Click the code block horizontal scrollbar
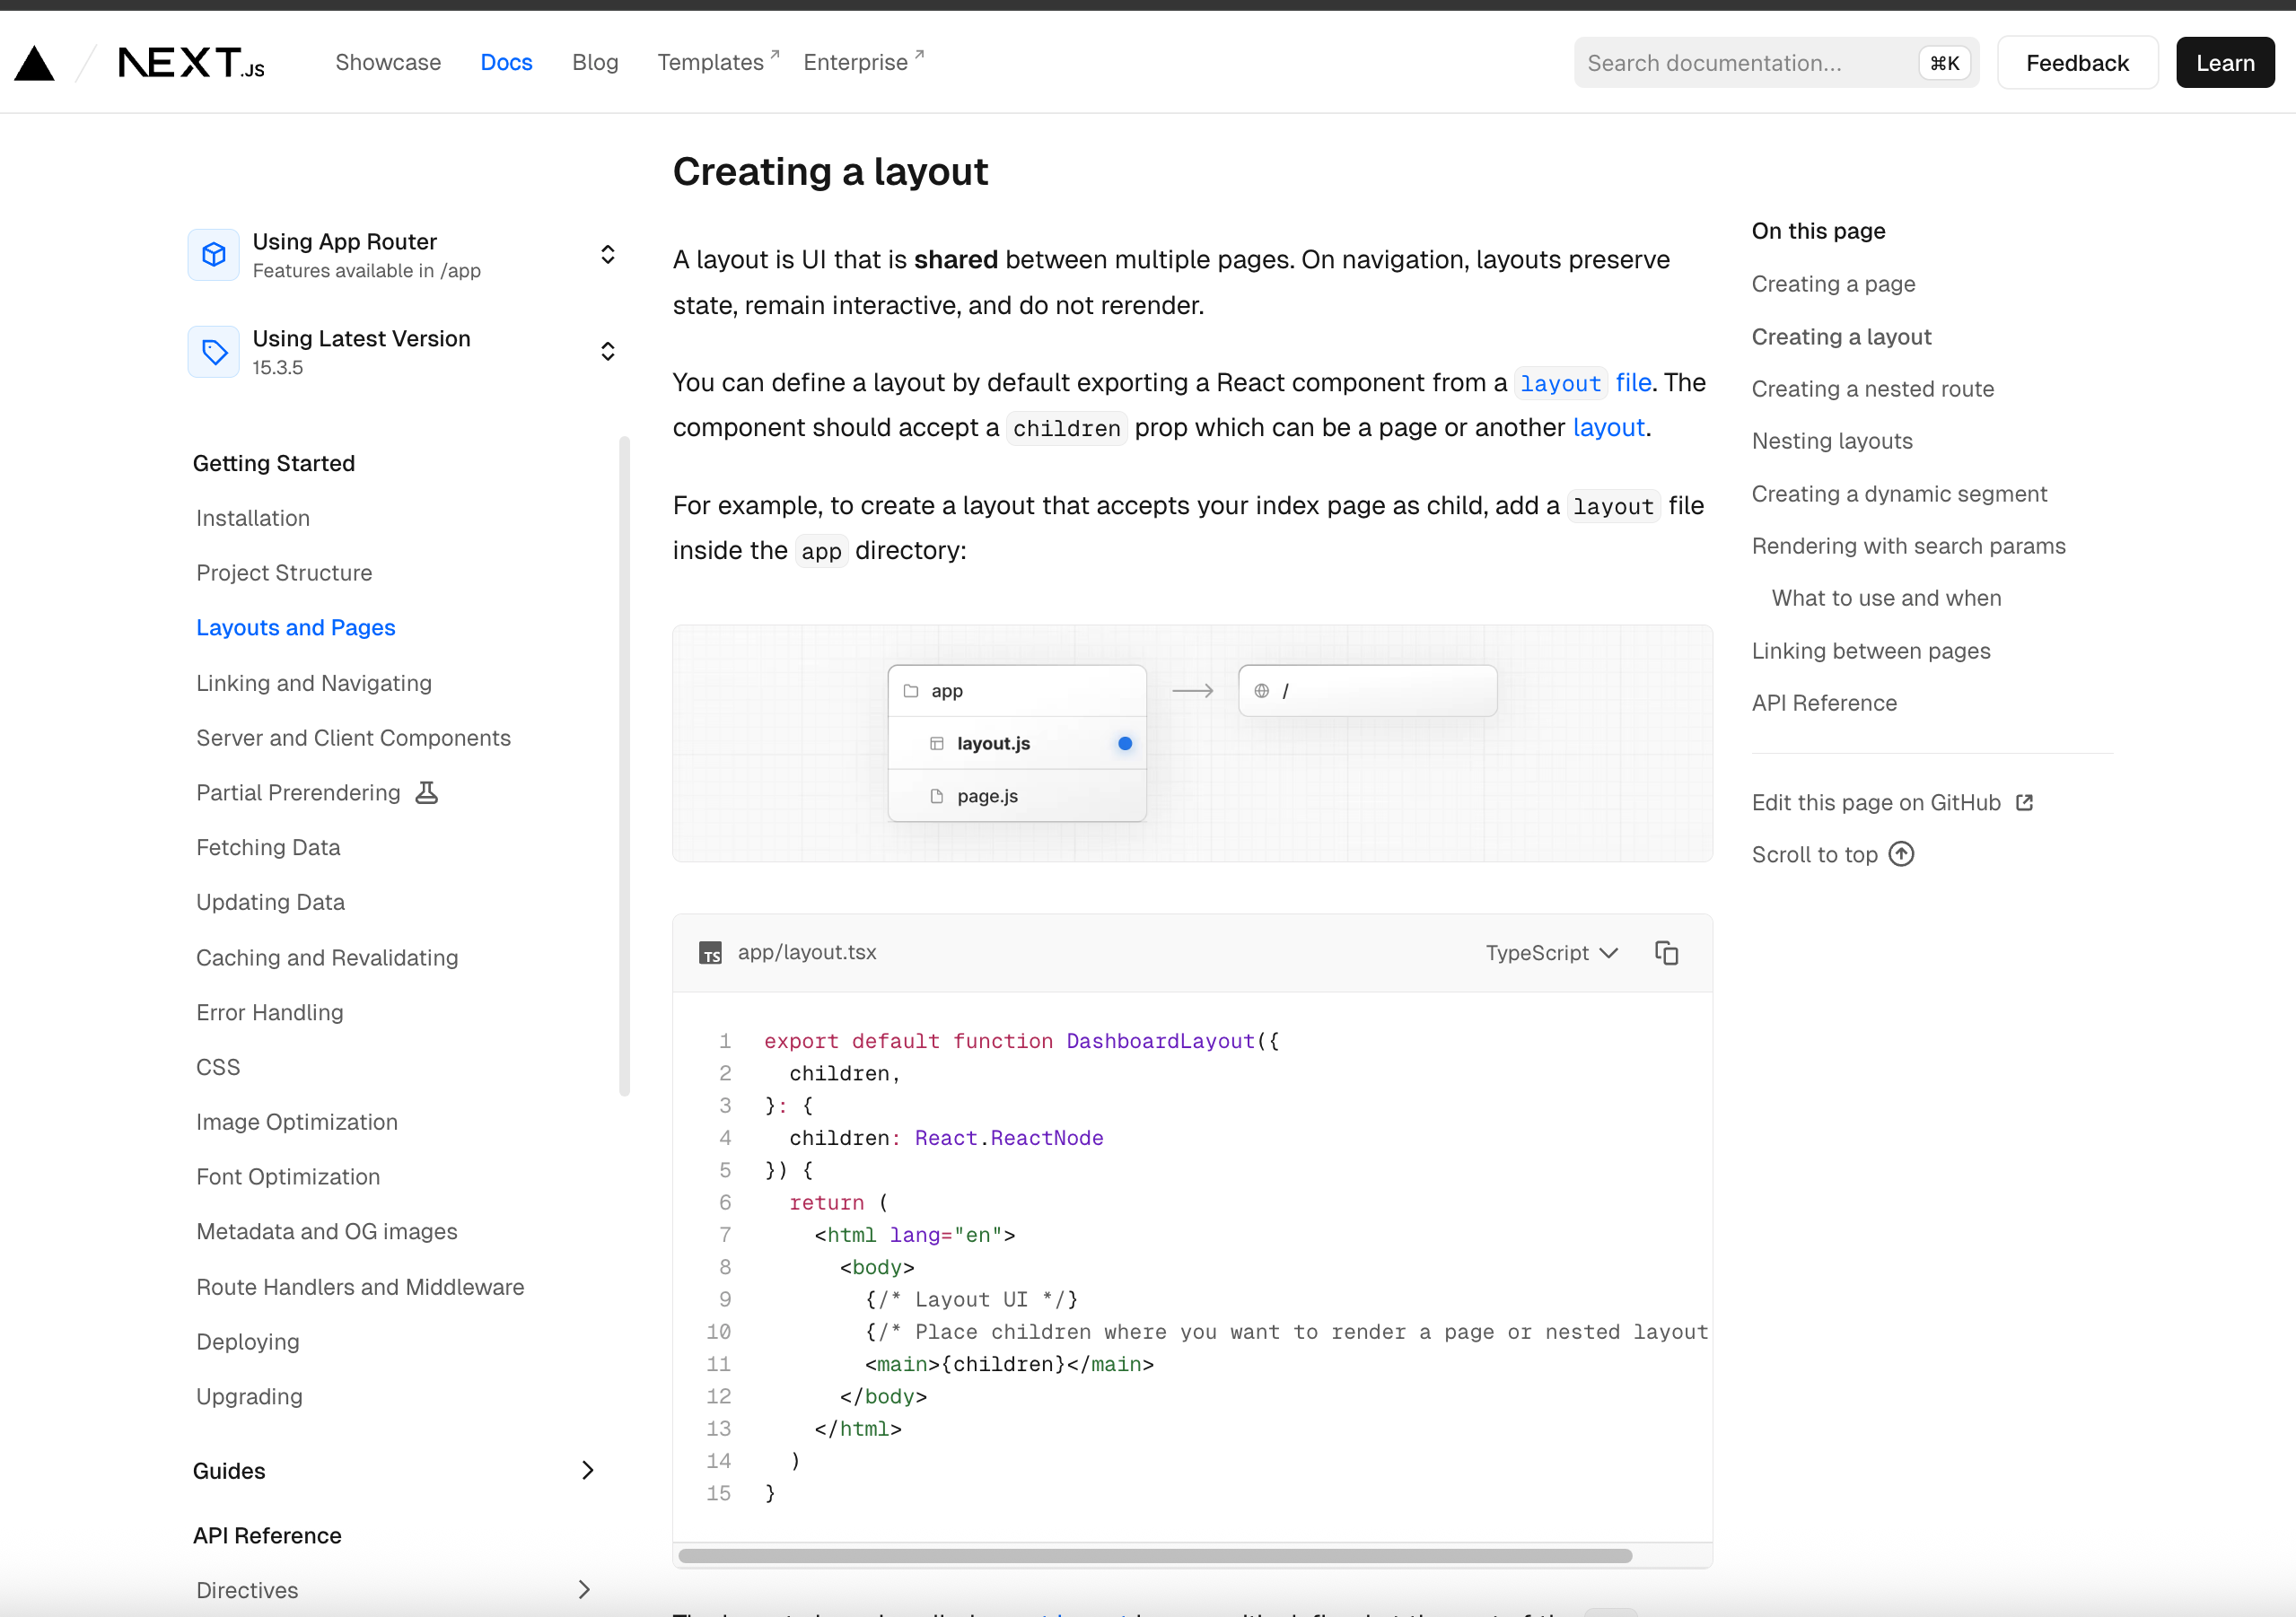Screen dimensions: 2296x1617 click(x=1155, y=1556)
